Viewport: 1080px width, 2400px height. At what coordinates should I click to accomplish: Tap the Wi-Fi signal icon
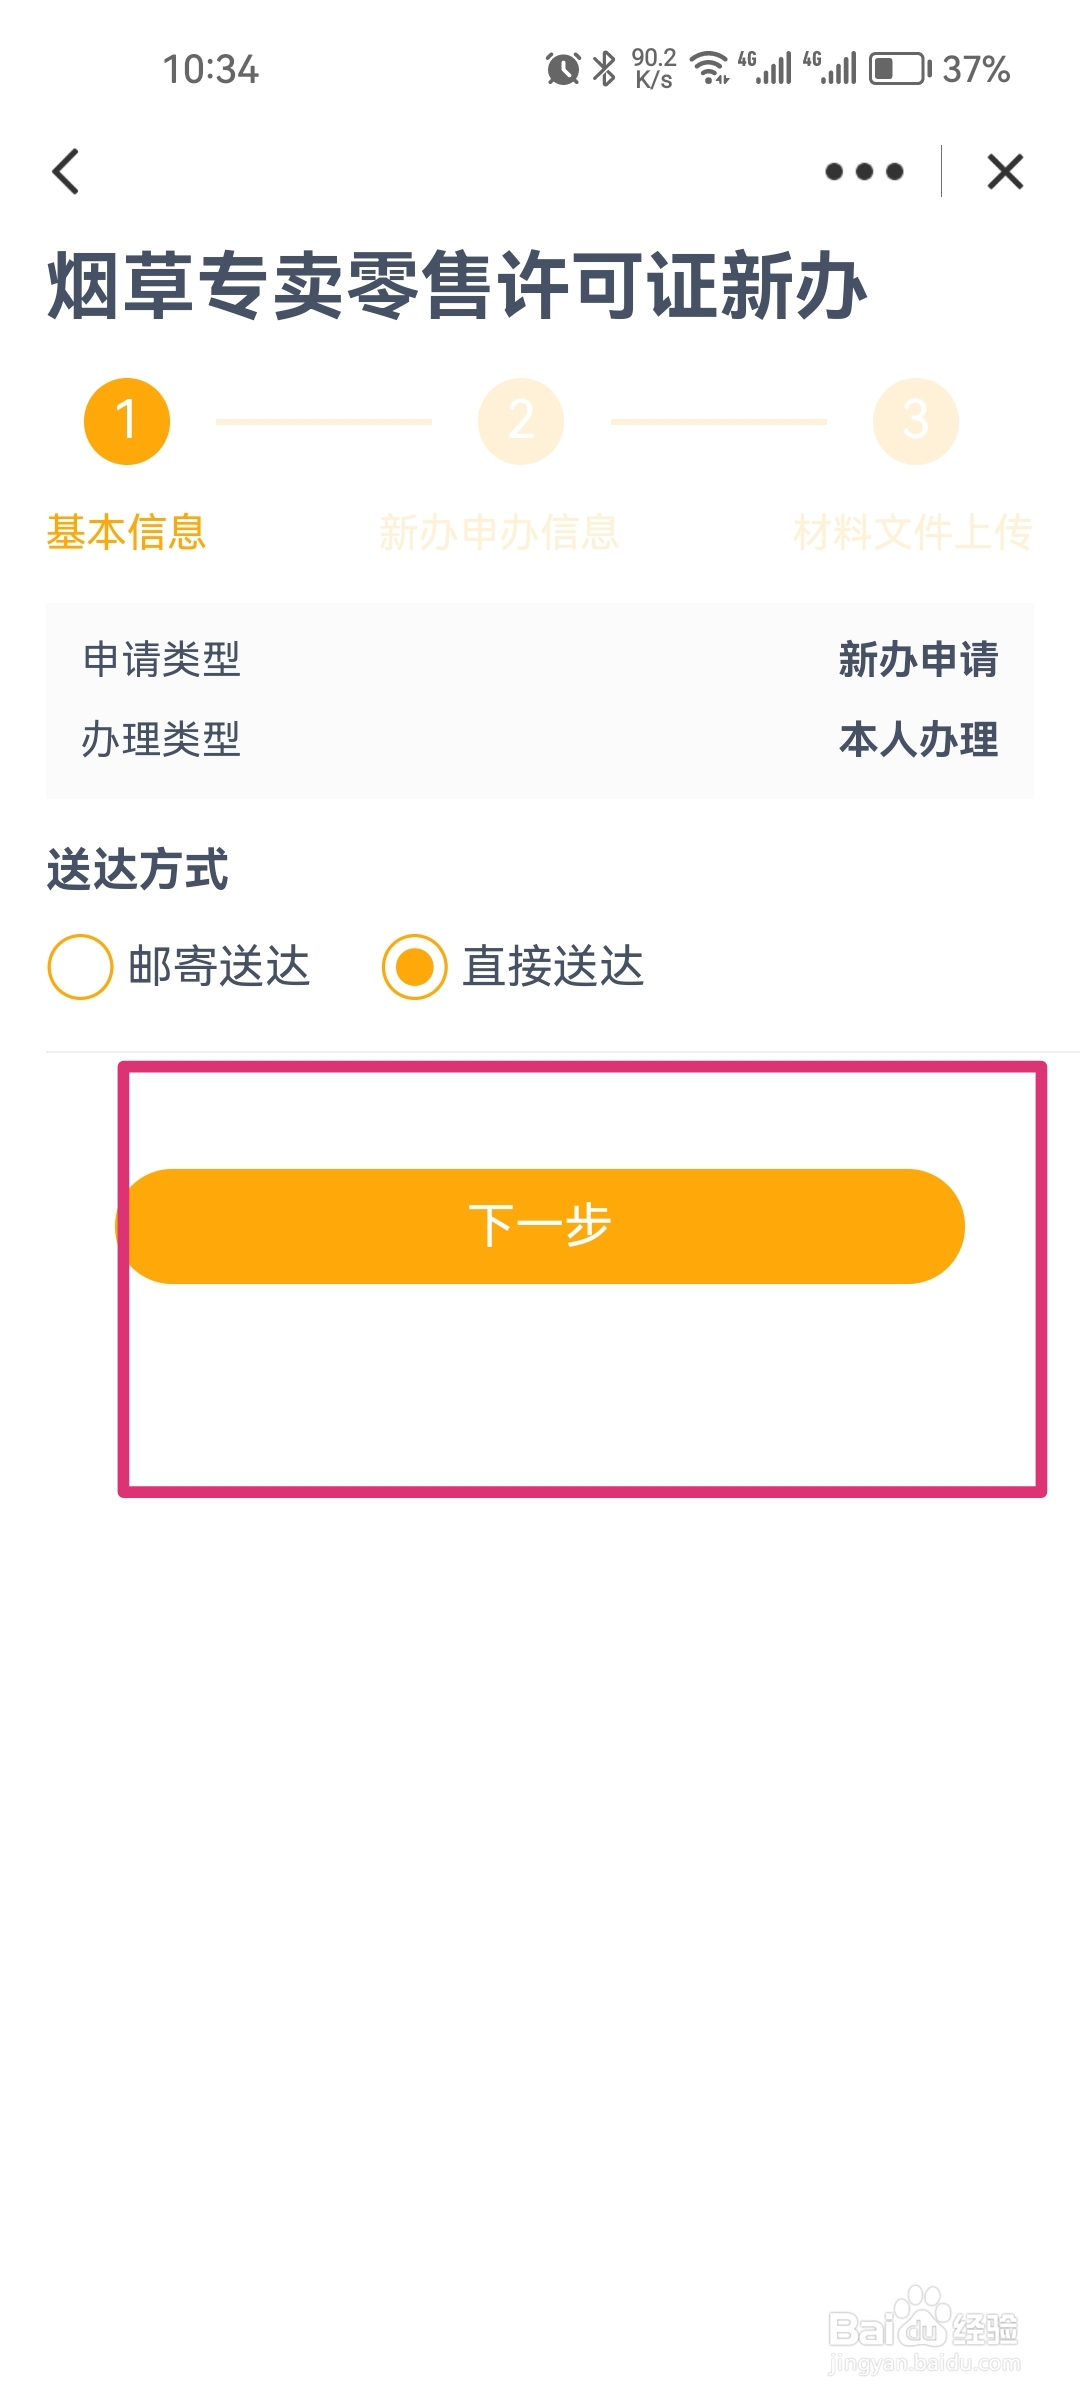click(x=710, y=69)
